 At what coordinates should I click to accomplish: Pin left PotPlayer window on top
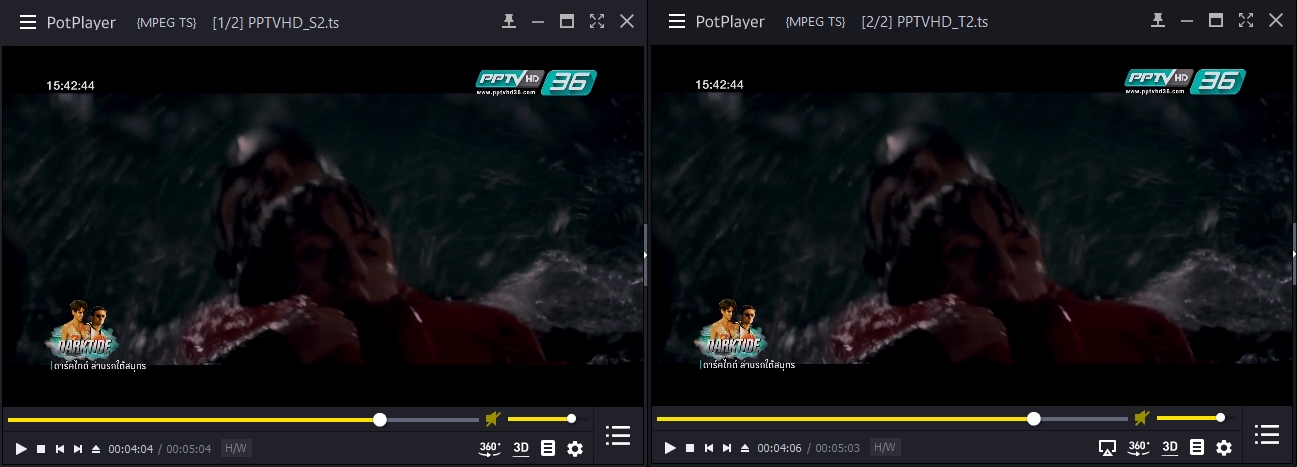coord(509,21)
